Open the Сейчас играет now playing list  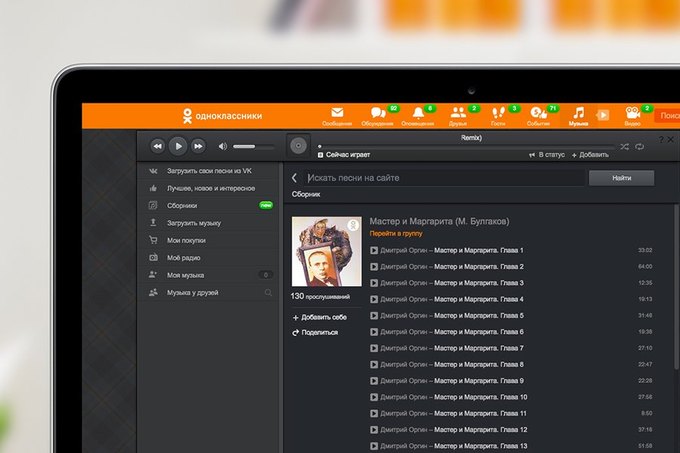coord(344,155)
